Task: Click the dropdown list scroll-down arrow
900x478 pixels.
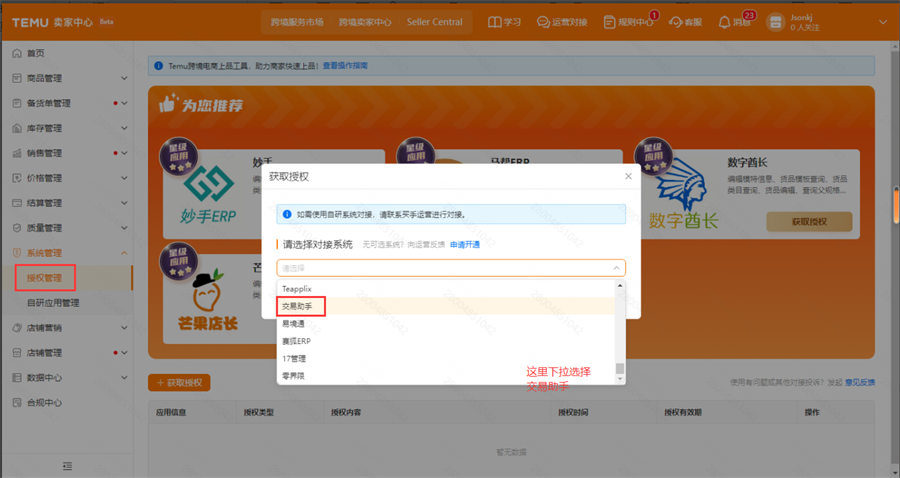Action: (x=620, y=379)
